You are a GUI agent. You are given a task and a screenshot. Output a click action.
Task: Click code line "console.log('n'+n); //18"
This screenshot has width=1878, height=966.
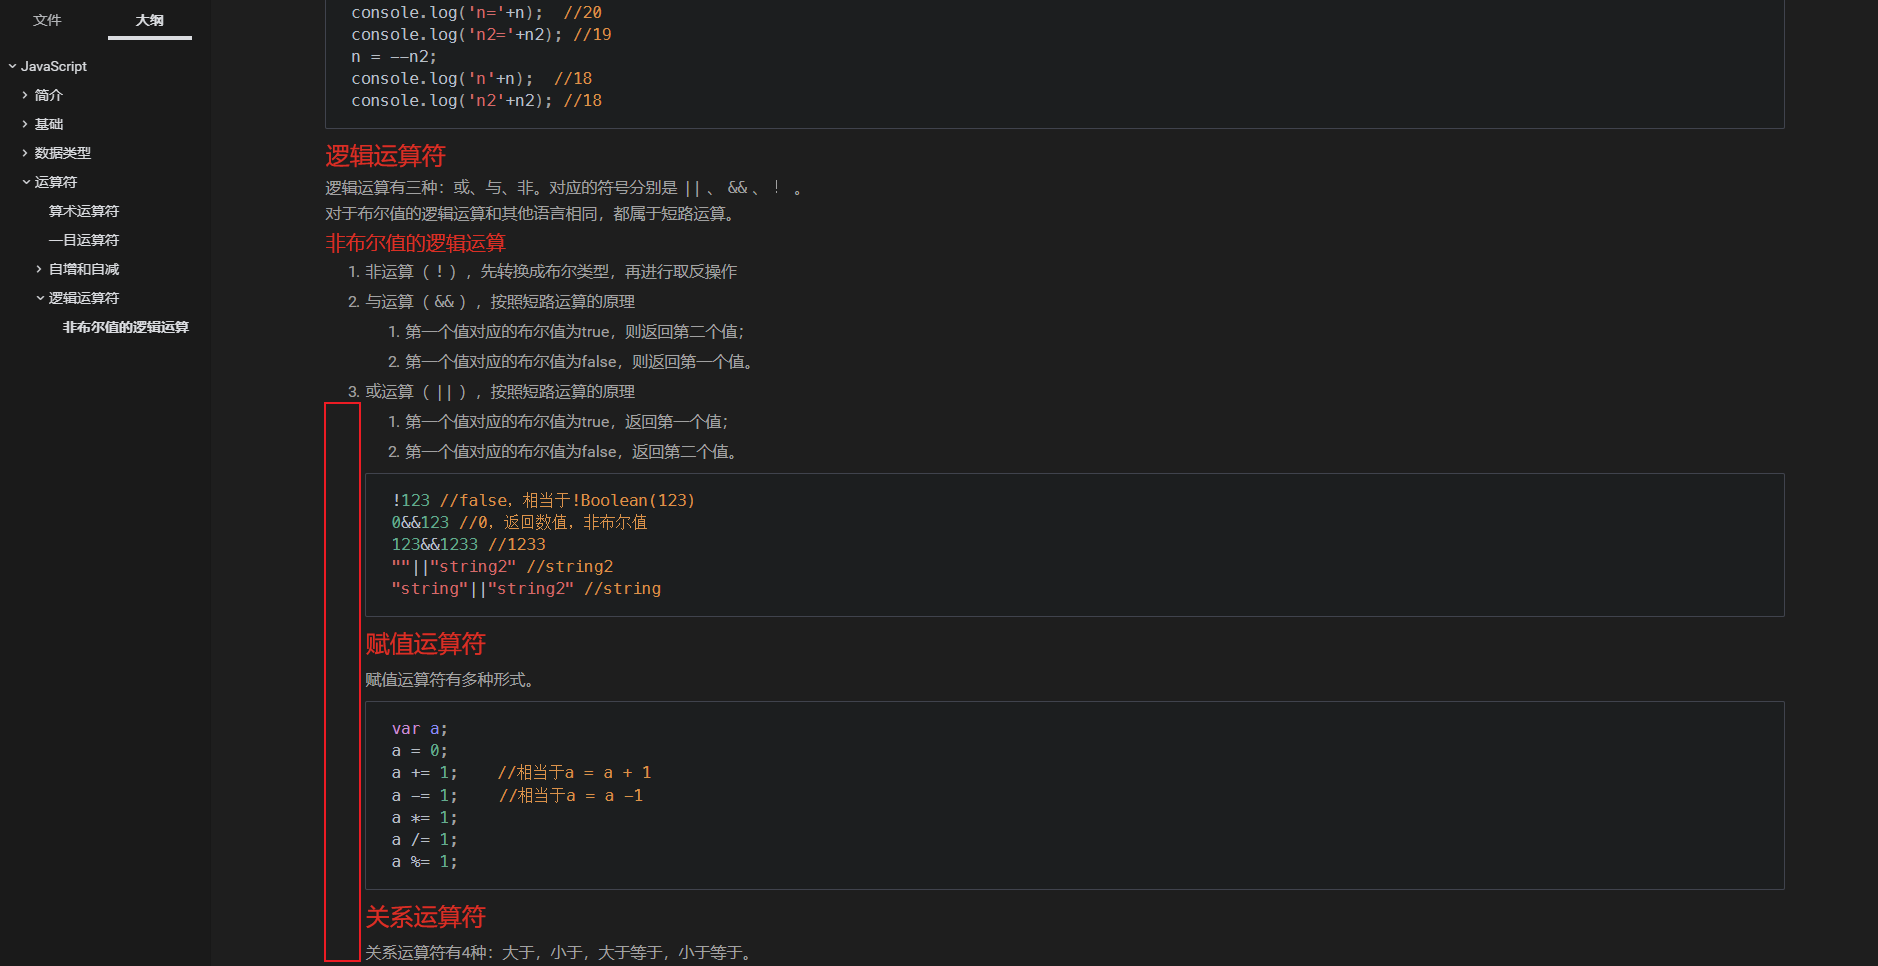(471, 79)
